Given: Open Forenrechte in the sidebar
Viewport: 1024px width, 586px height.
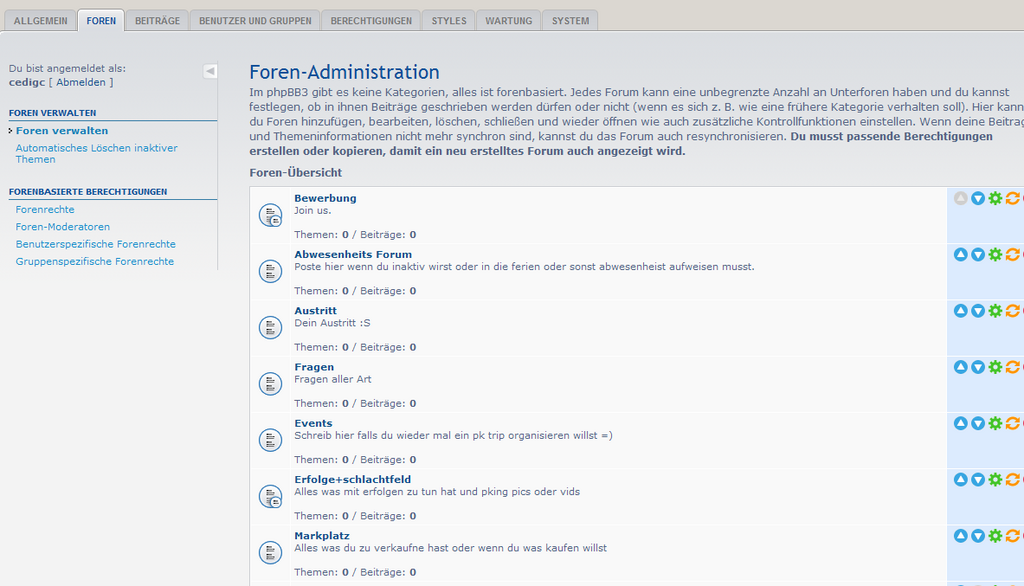Looking at the screenshot, I should point(45,210).
